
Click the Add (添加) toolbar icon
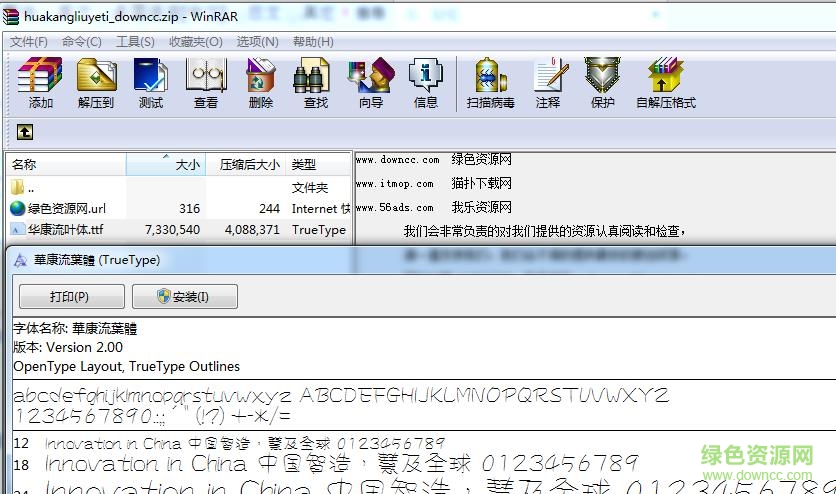(40, 83)
